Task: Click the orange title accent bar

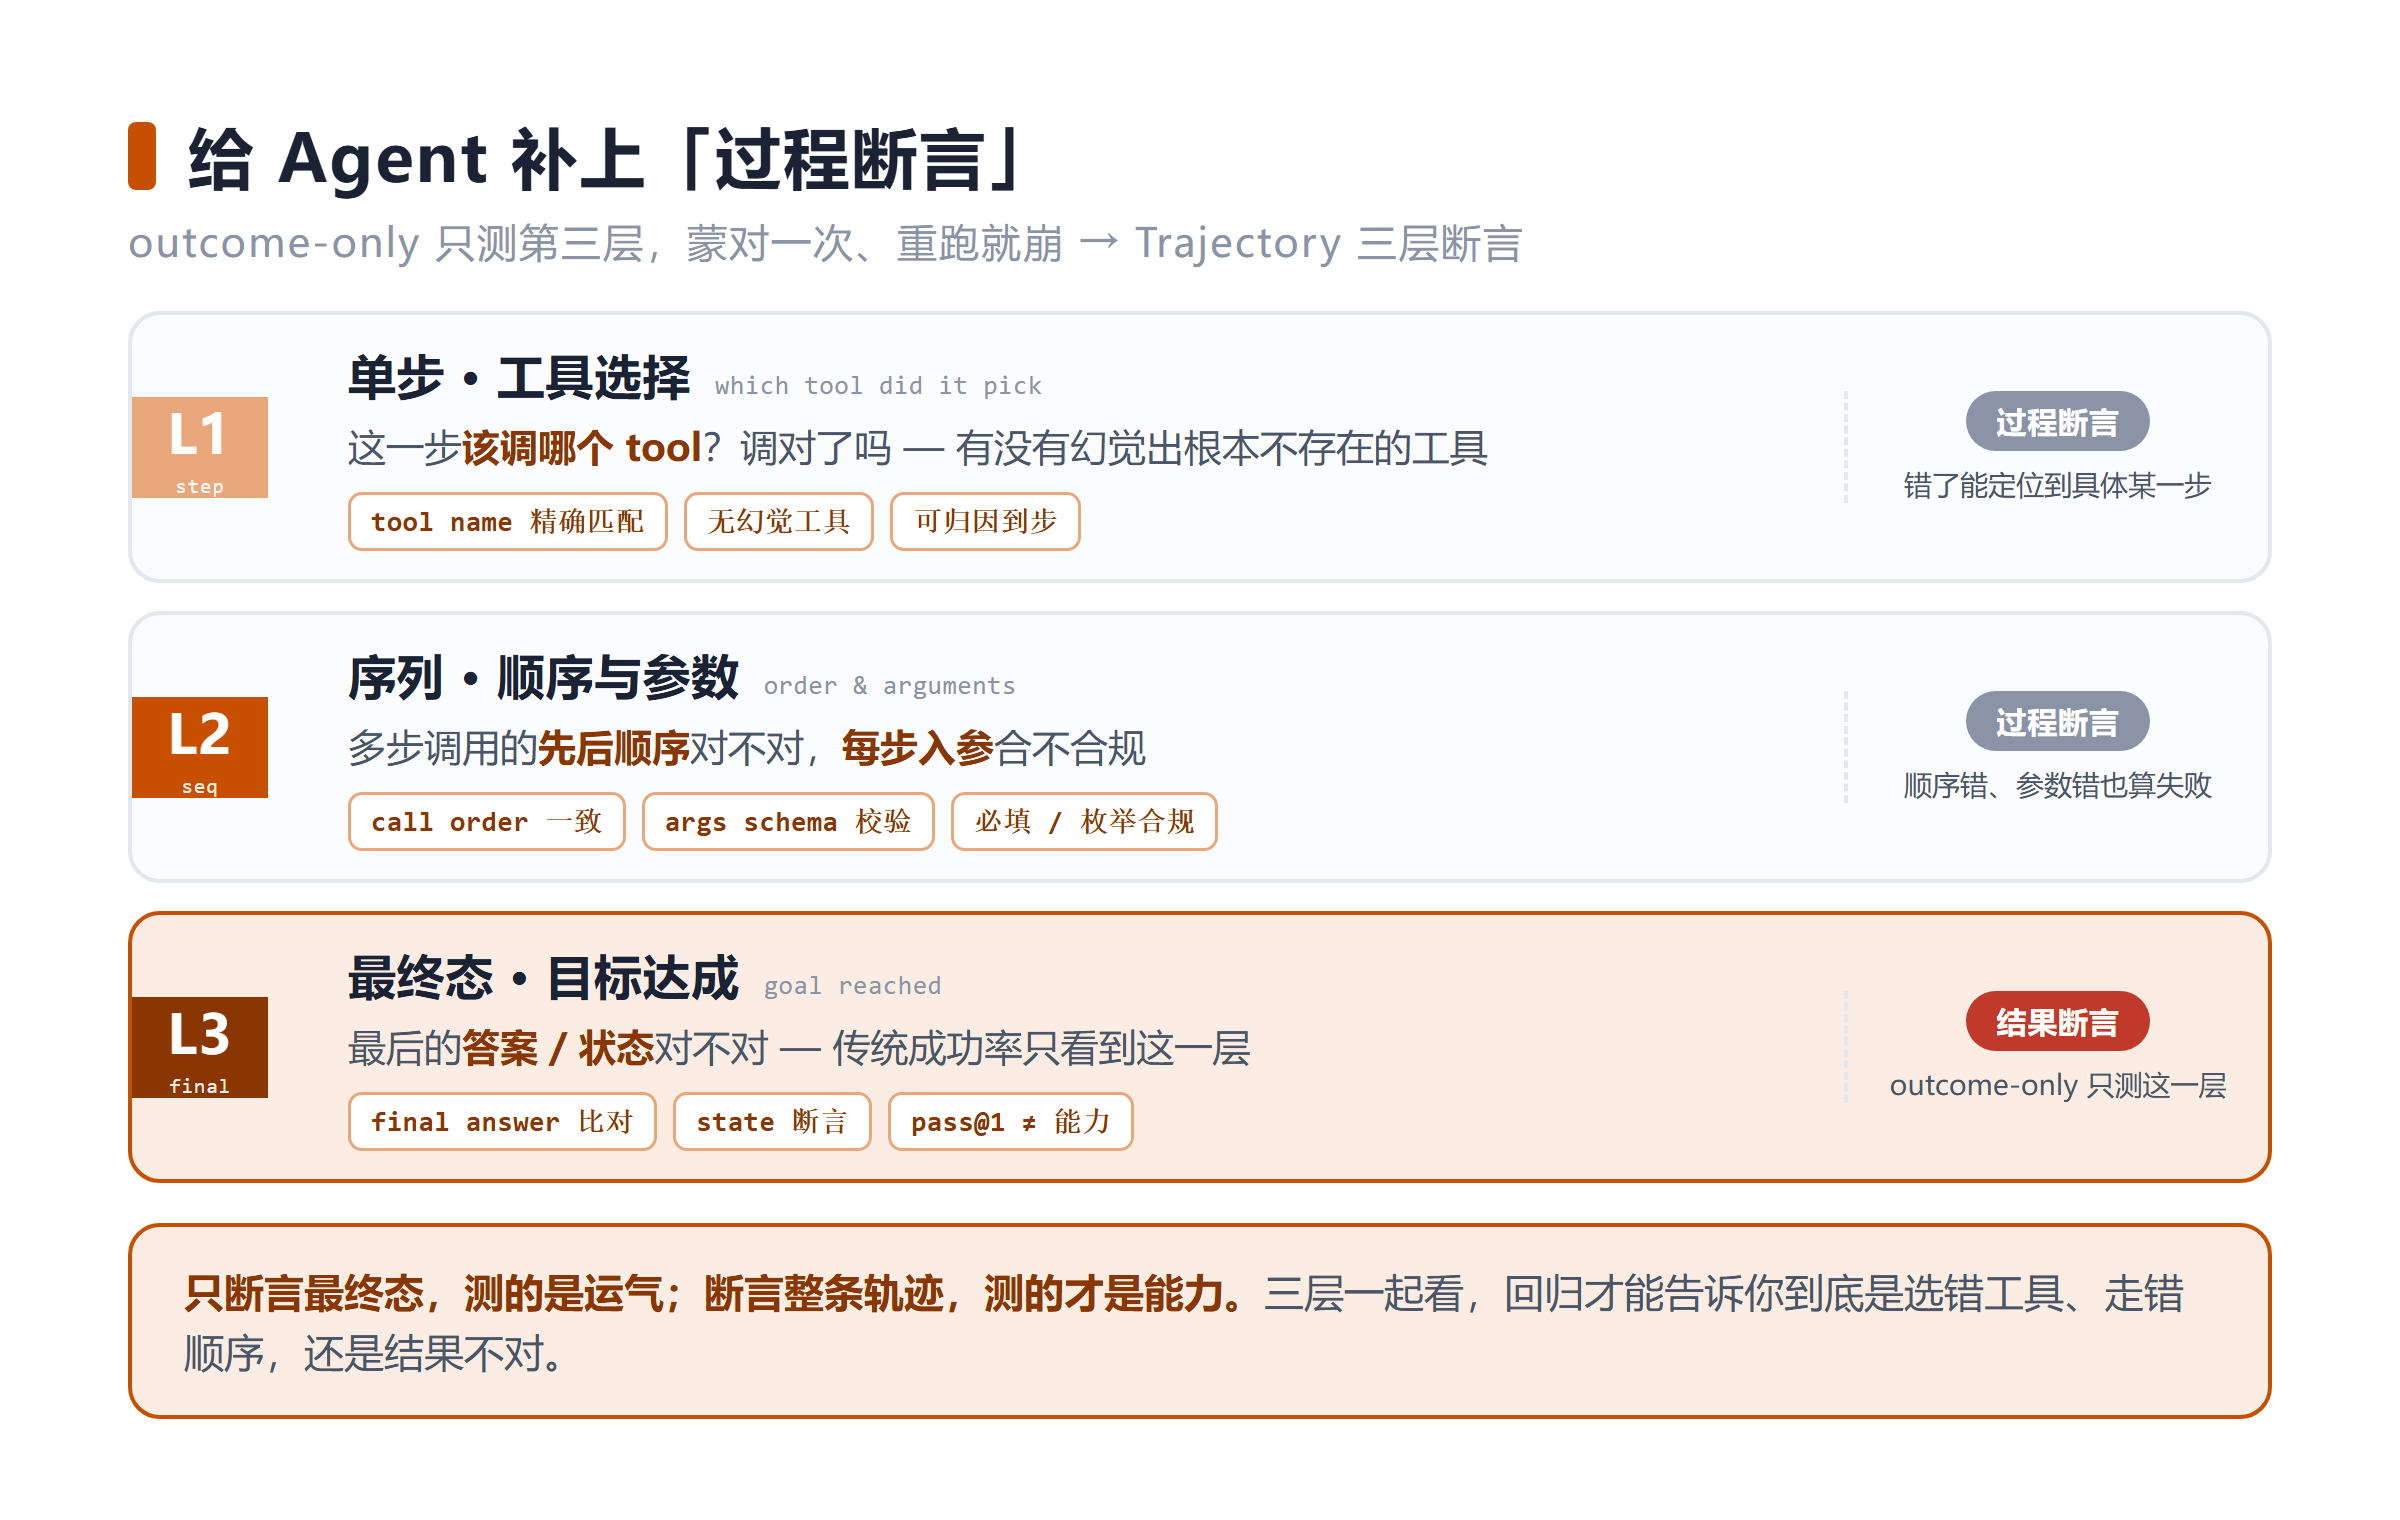Action: (142, 156)
